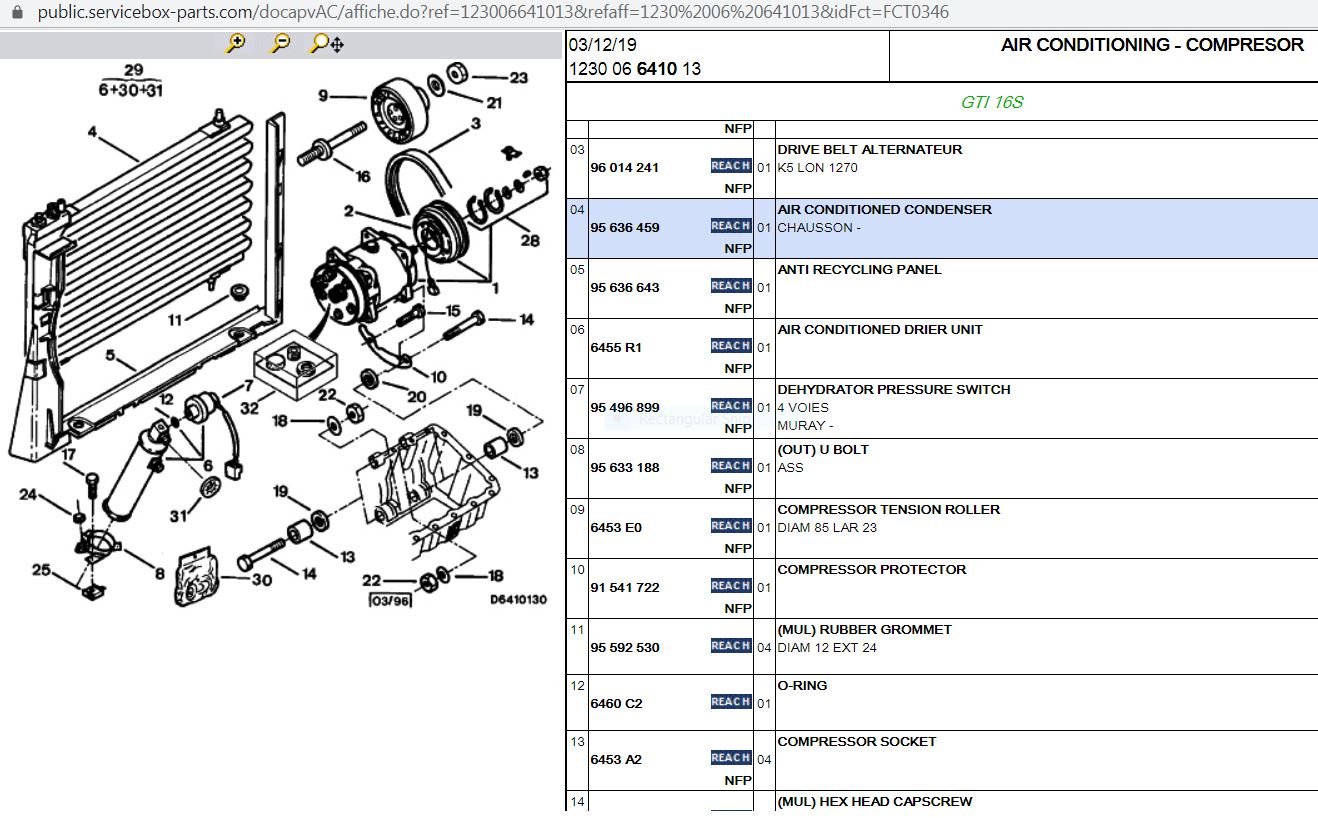Screen dimensions: 1318x818
Task: Open REACH badge for part 96 014 241
Action: click(x=731, y=166)
